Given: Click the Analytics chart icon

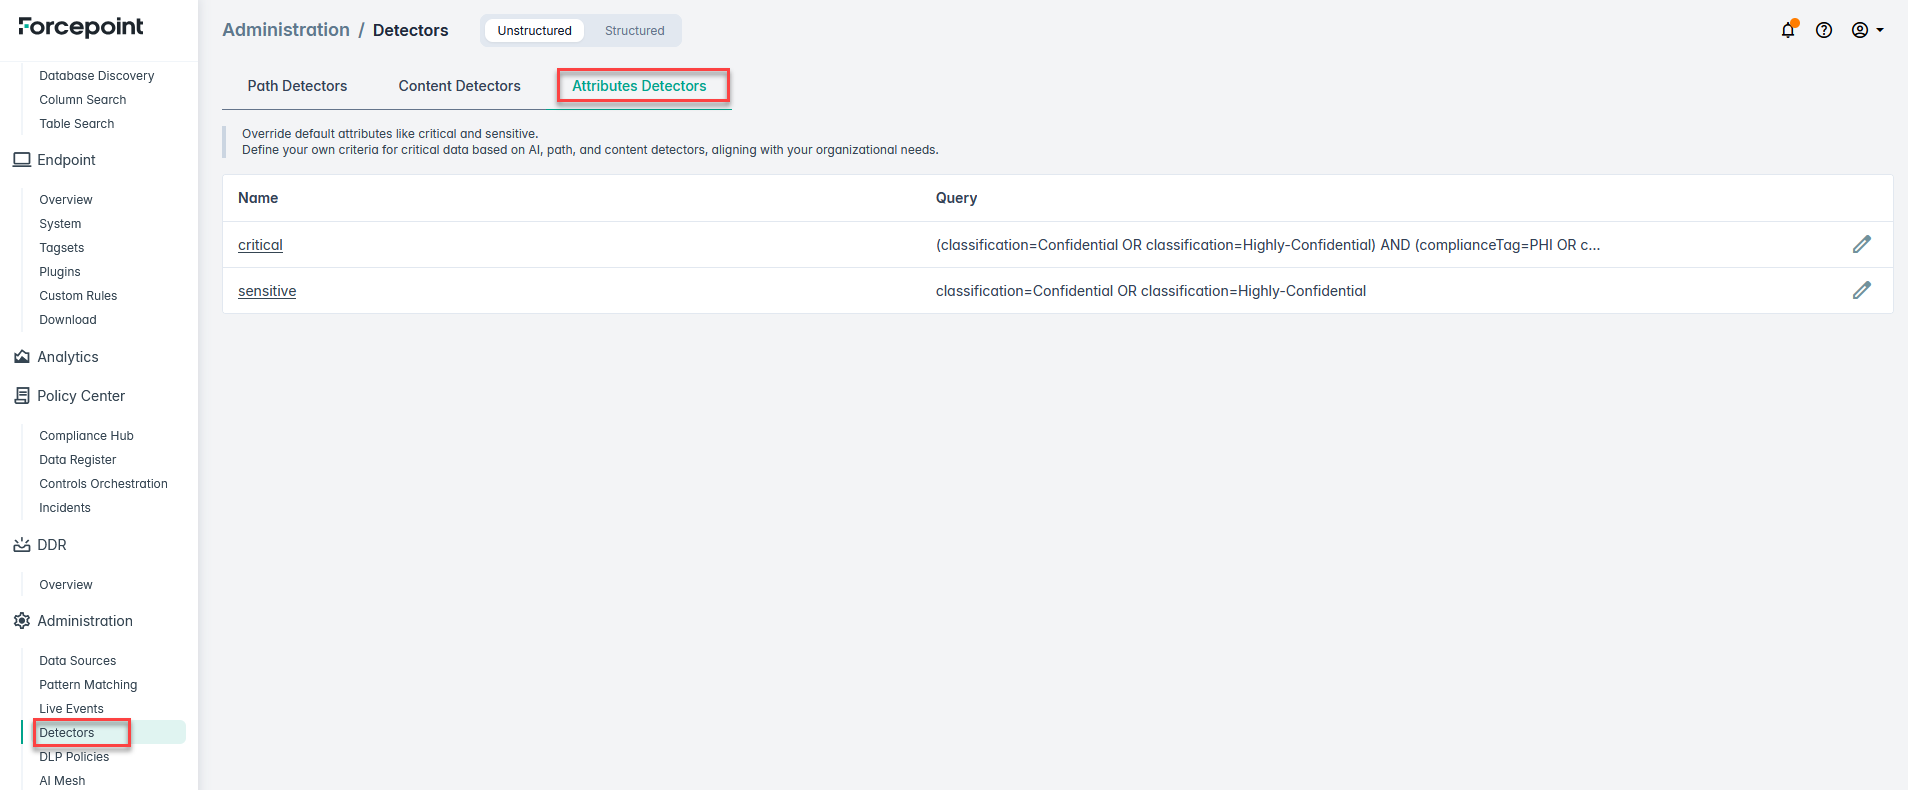Looking at the screenshot, I should click(x=22, y=357).
